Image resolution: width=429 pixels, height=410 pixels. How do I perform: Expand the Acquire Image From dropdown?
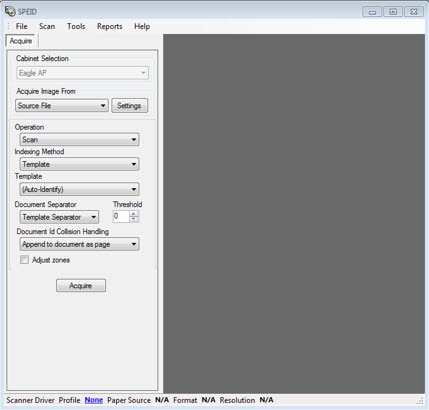(62, 106)
